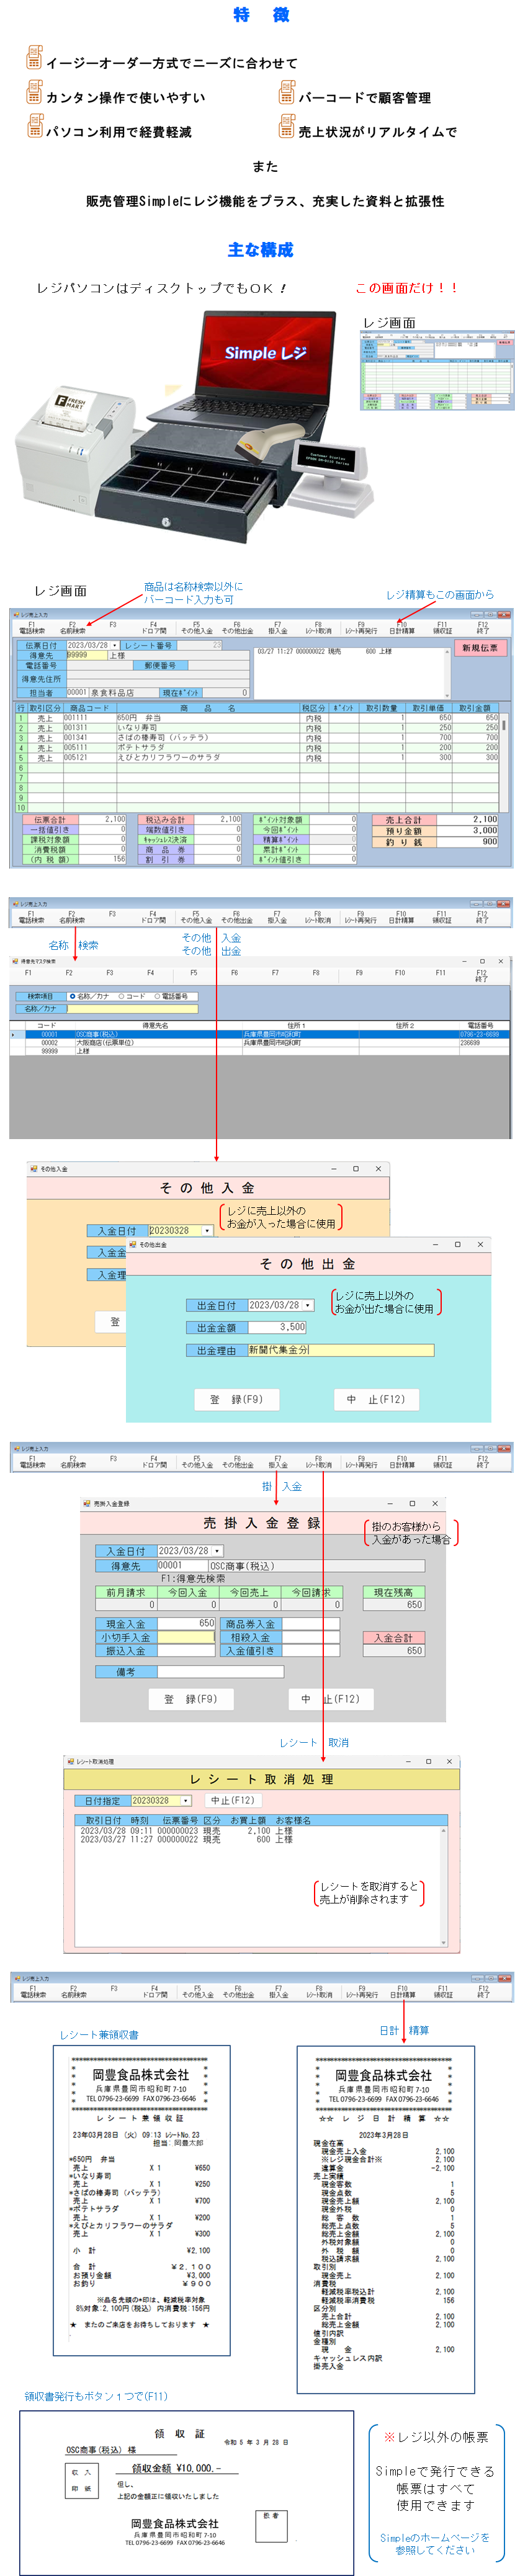Image resolution: width=515 pixels, height=2576 pixels.
Task: Select the 650円 弁当 sales row
Action: (256, 718)
